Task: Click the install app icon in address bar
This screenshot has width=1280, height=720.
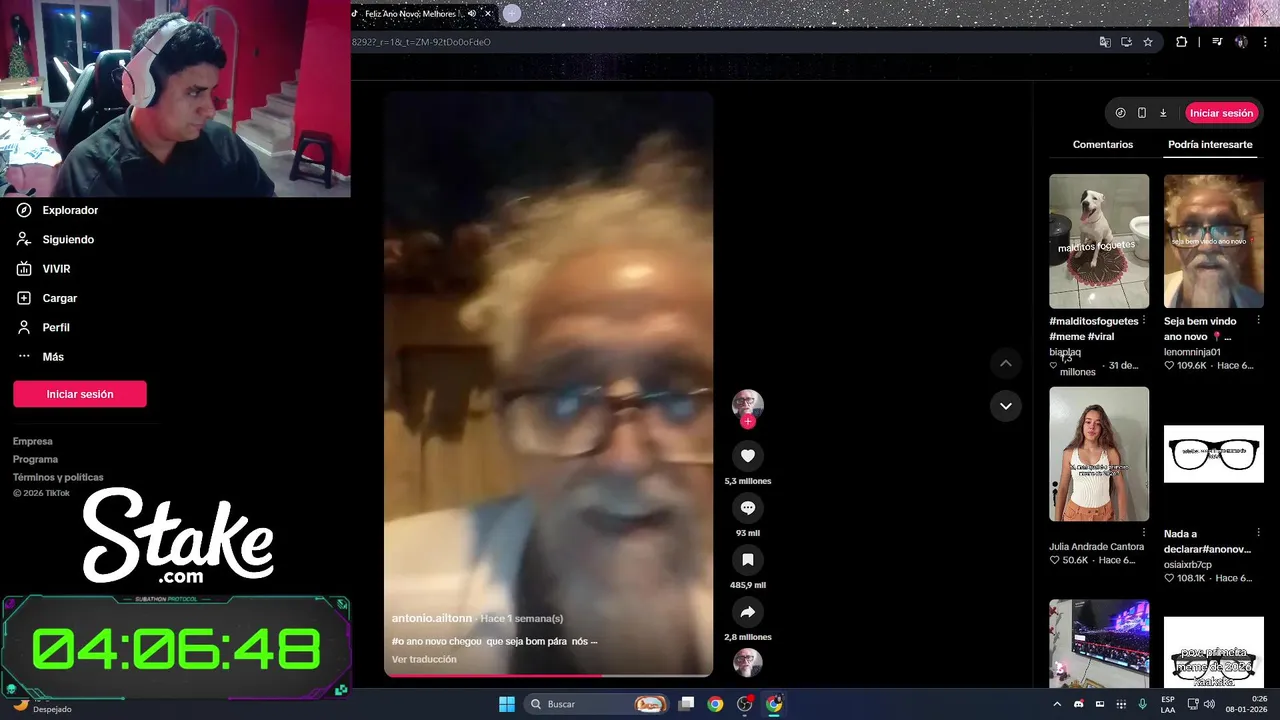Action: click(1126, 42)
